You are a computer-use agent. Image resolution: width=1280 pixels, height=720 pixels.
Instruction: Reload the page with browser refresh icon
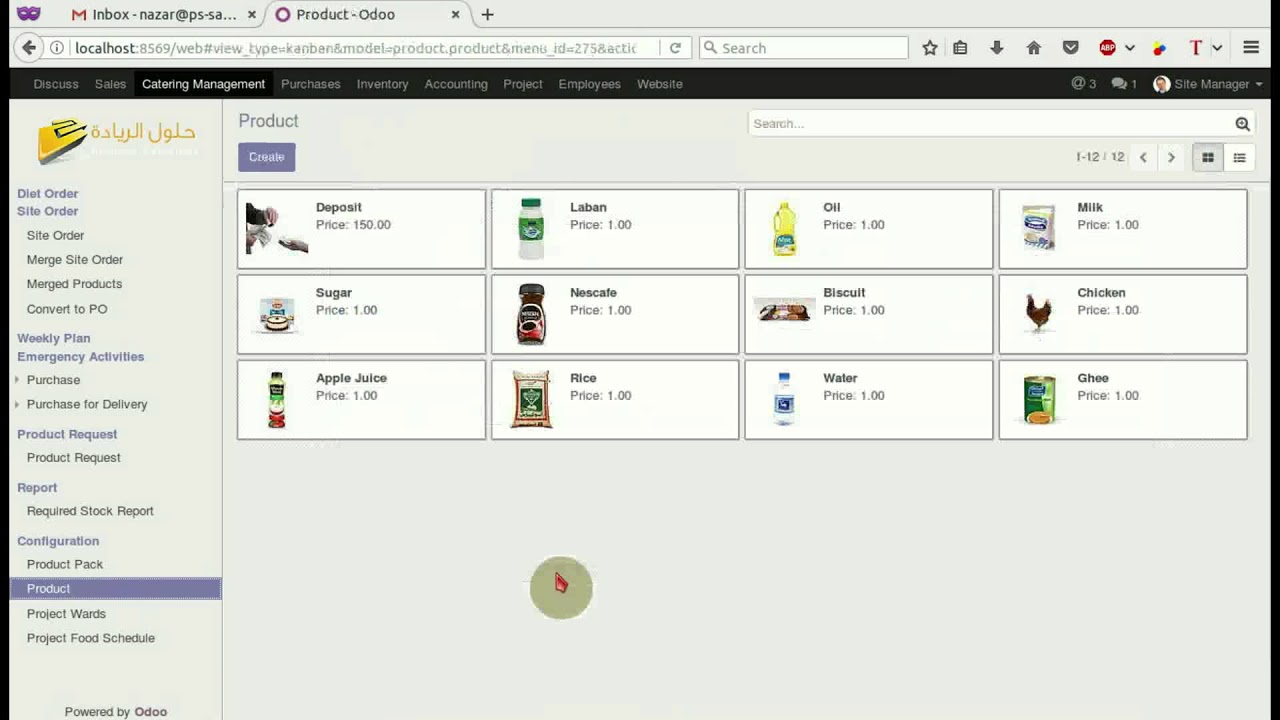tap(675, 48)
